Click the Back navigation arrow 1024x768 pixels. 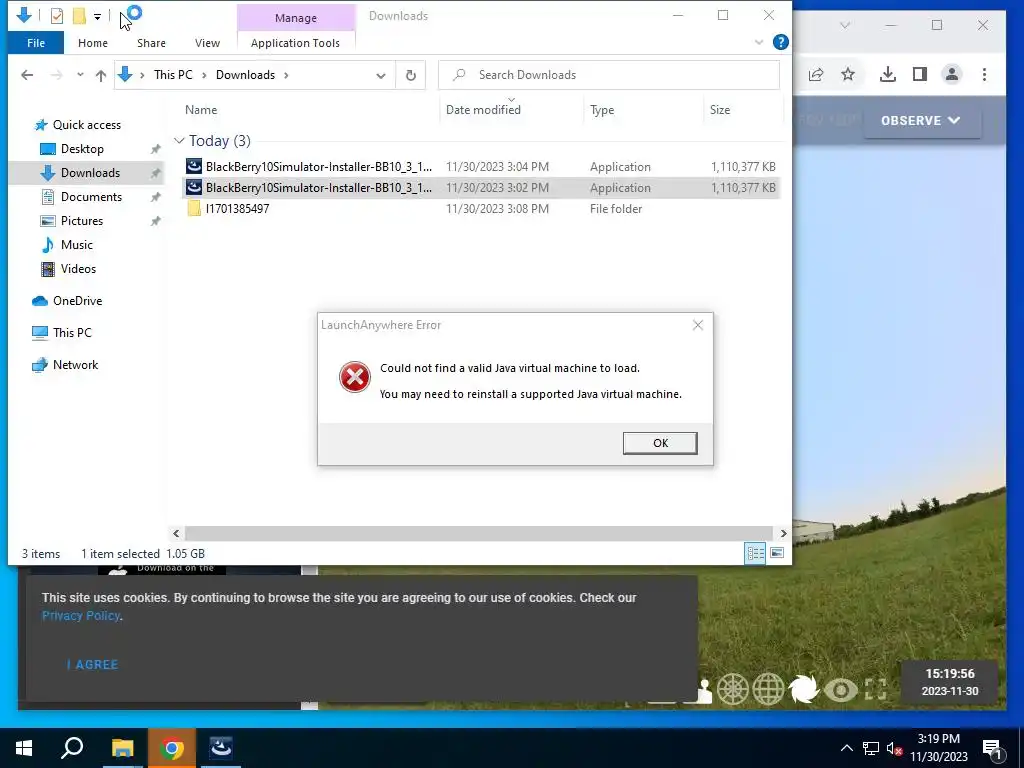[x=27, y=75]
